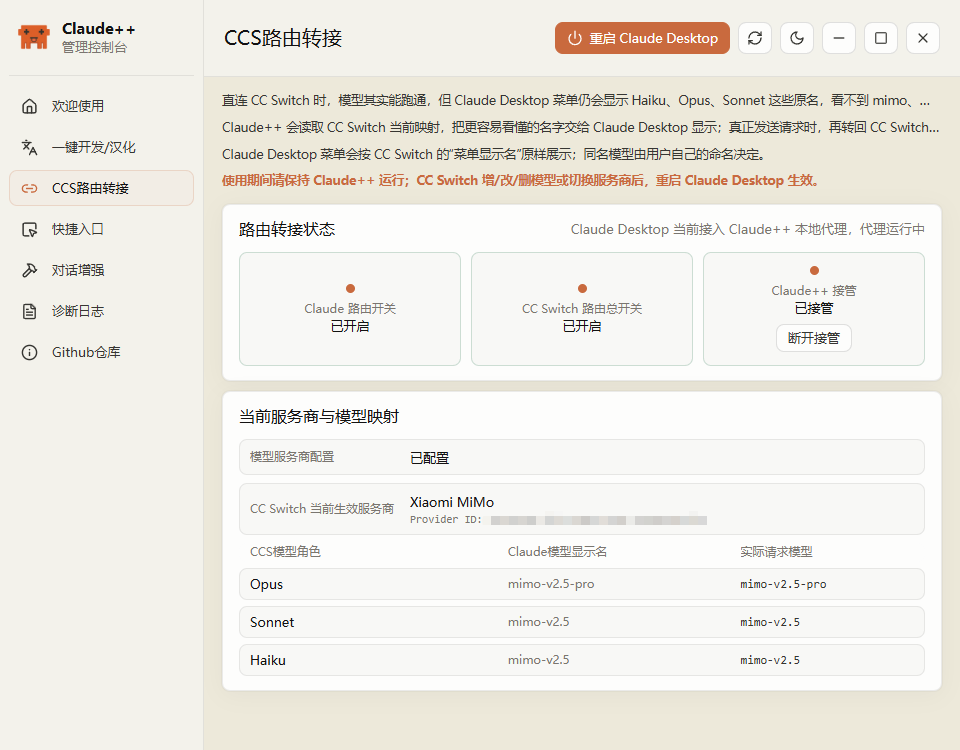This screenshot has height=750, width=960.
Task: Click the cursor icon beside 快捷入口
Action: point(29,229)
